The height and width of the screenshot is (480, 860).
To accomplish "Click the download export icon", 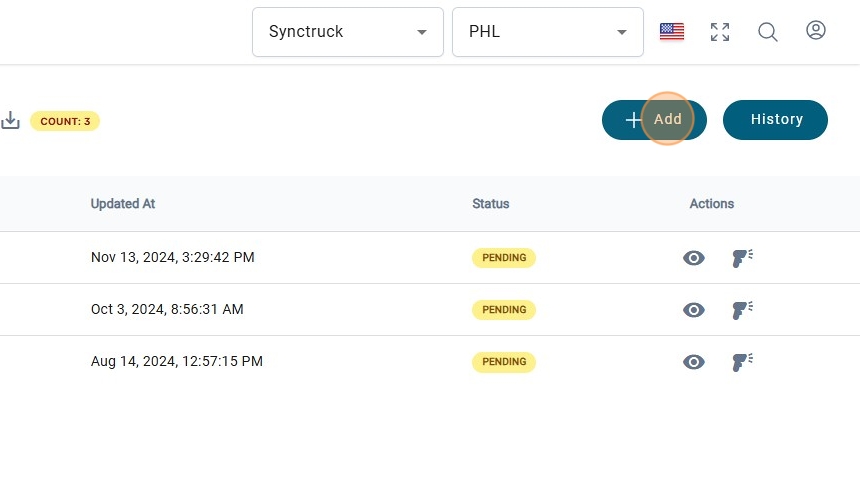I will click(x=10, y=120).
